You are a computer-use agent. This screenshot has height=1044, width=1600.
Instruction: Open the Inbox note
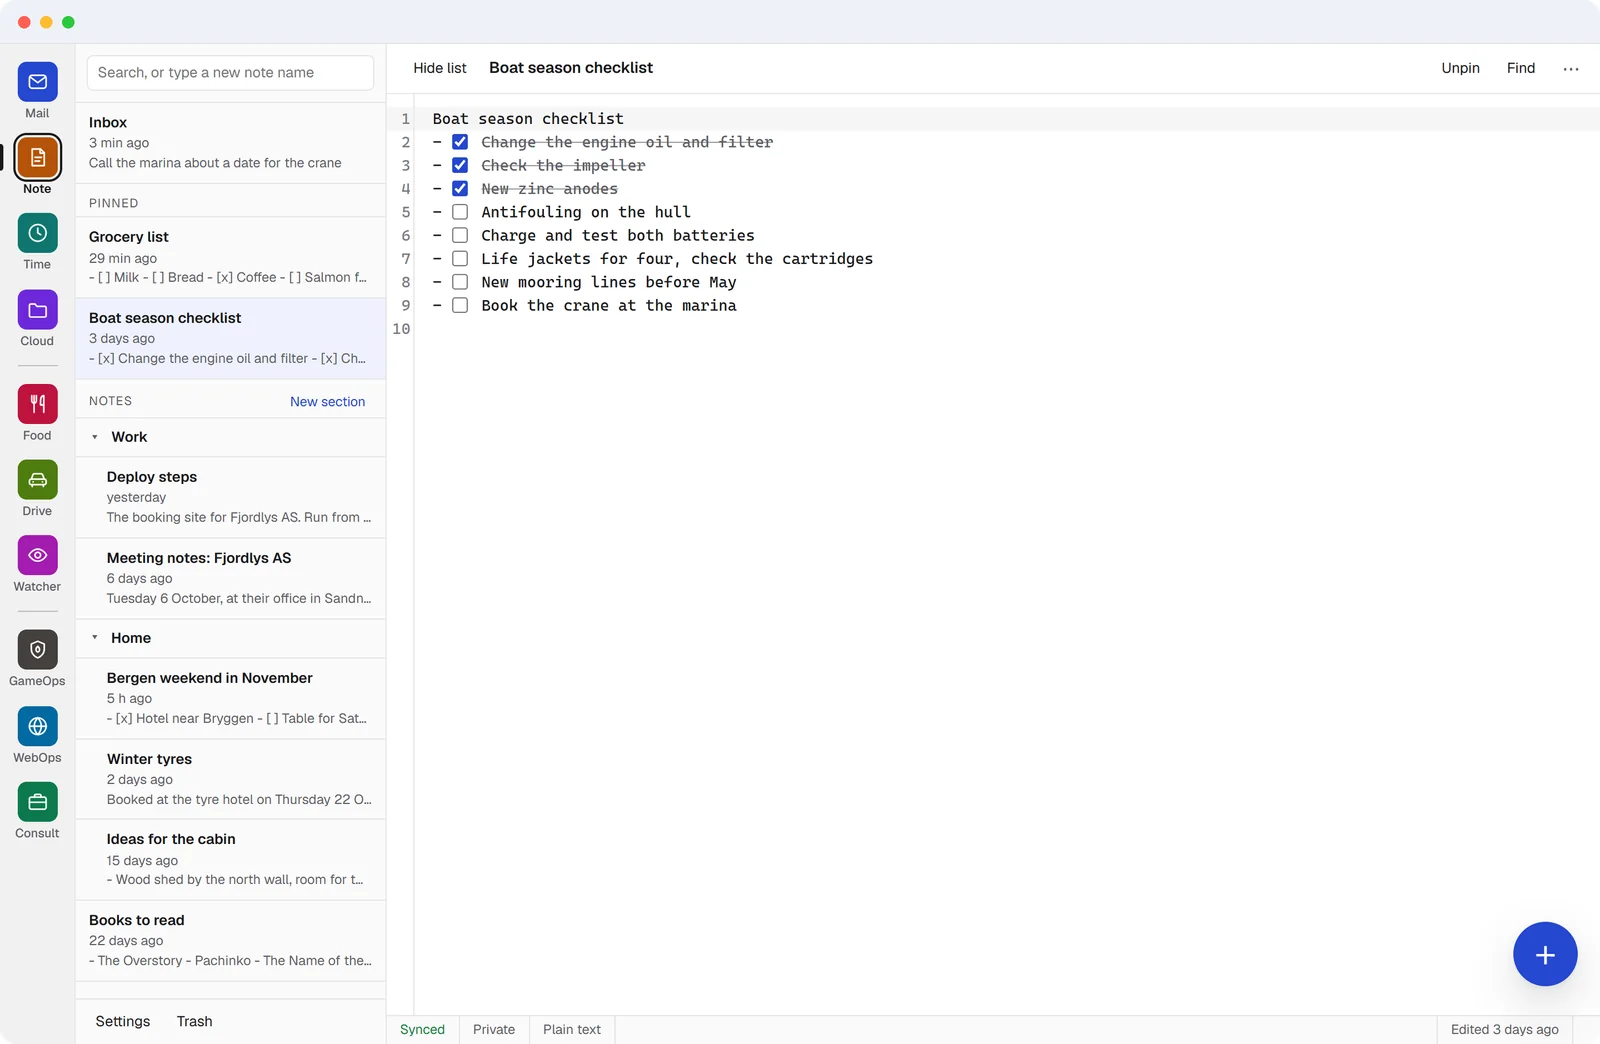click(x=231, y=142)
